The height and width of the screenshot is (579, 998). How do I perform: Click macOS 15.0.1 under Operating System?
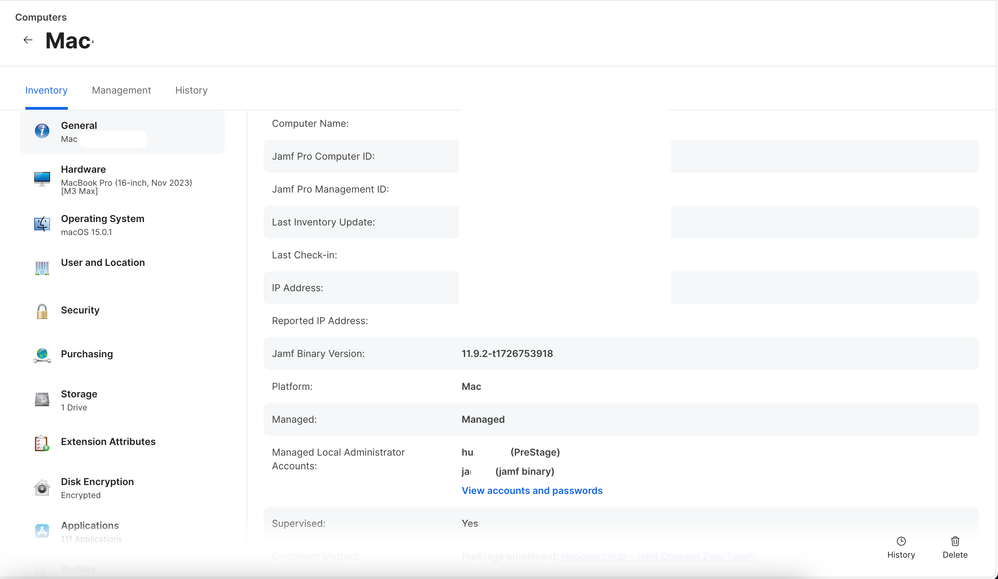(86, 232)
